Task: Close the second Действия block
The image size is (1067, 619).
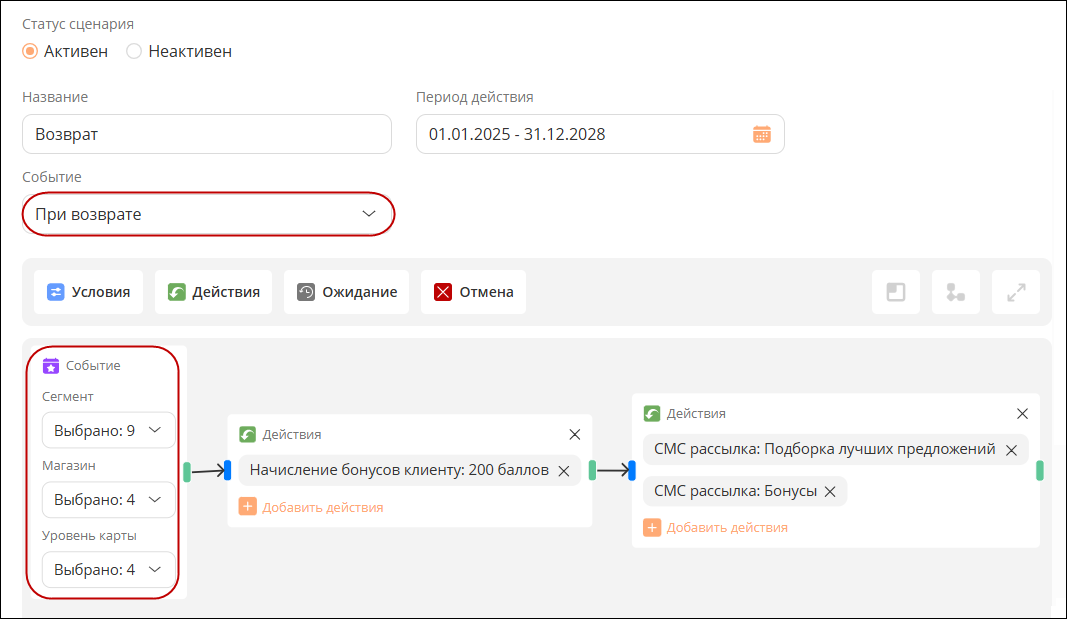Action: [x=1022, y=414]
